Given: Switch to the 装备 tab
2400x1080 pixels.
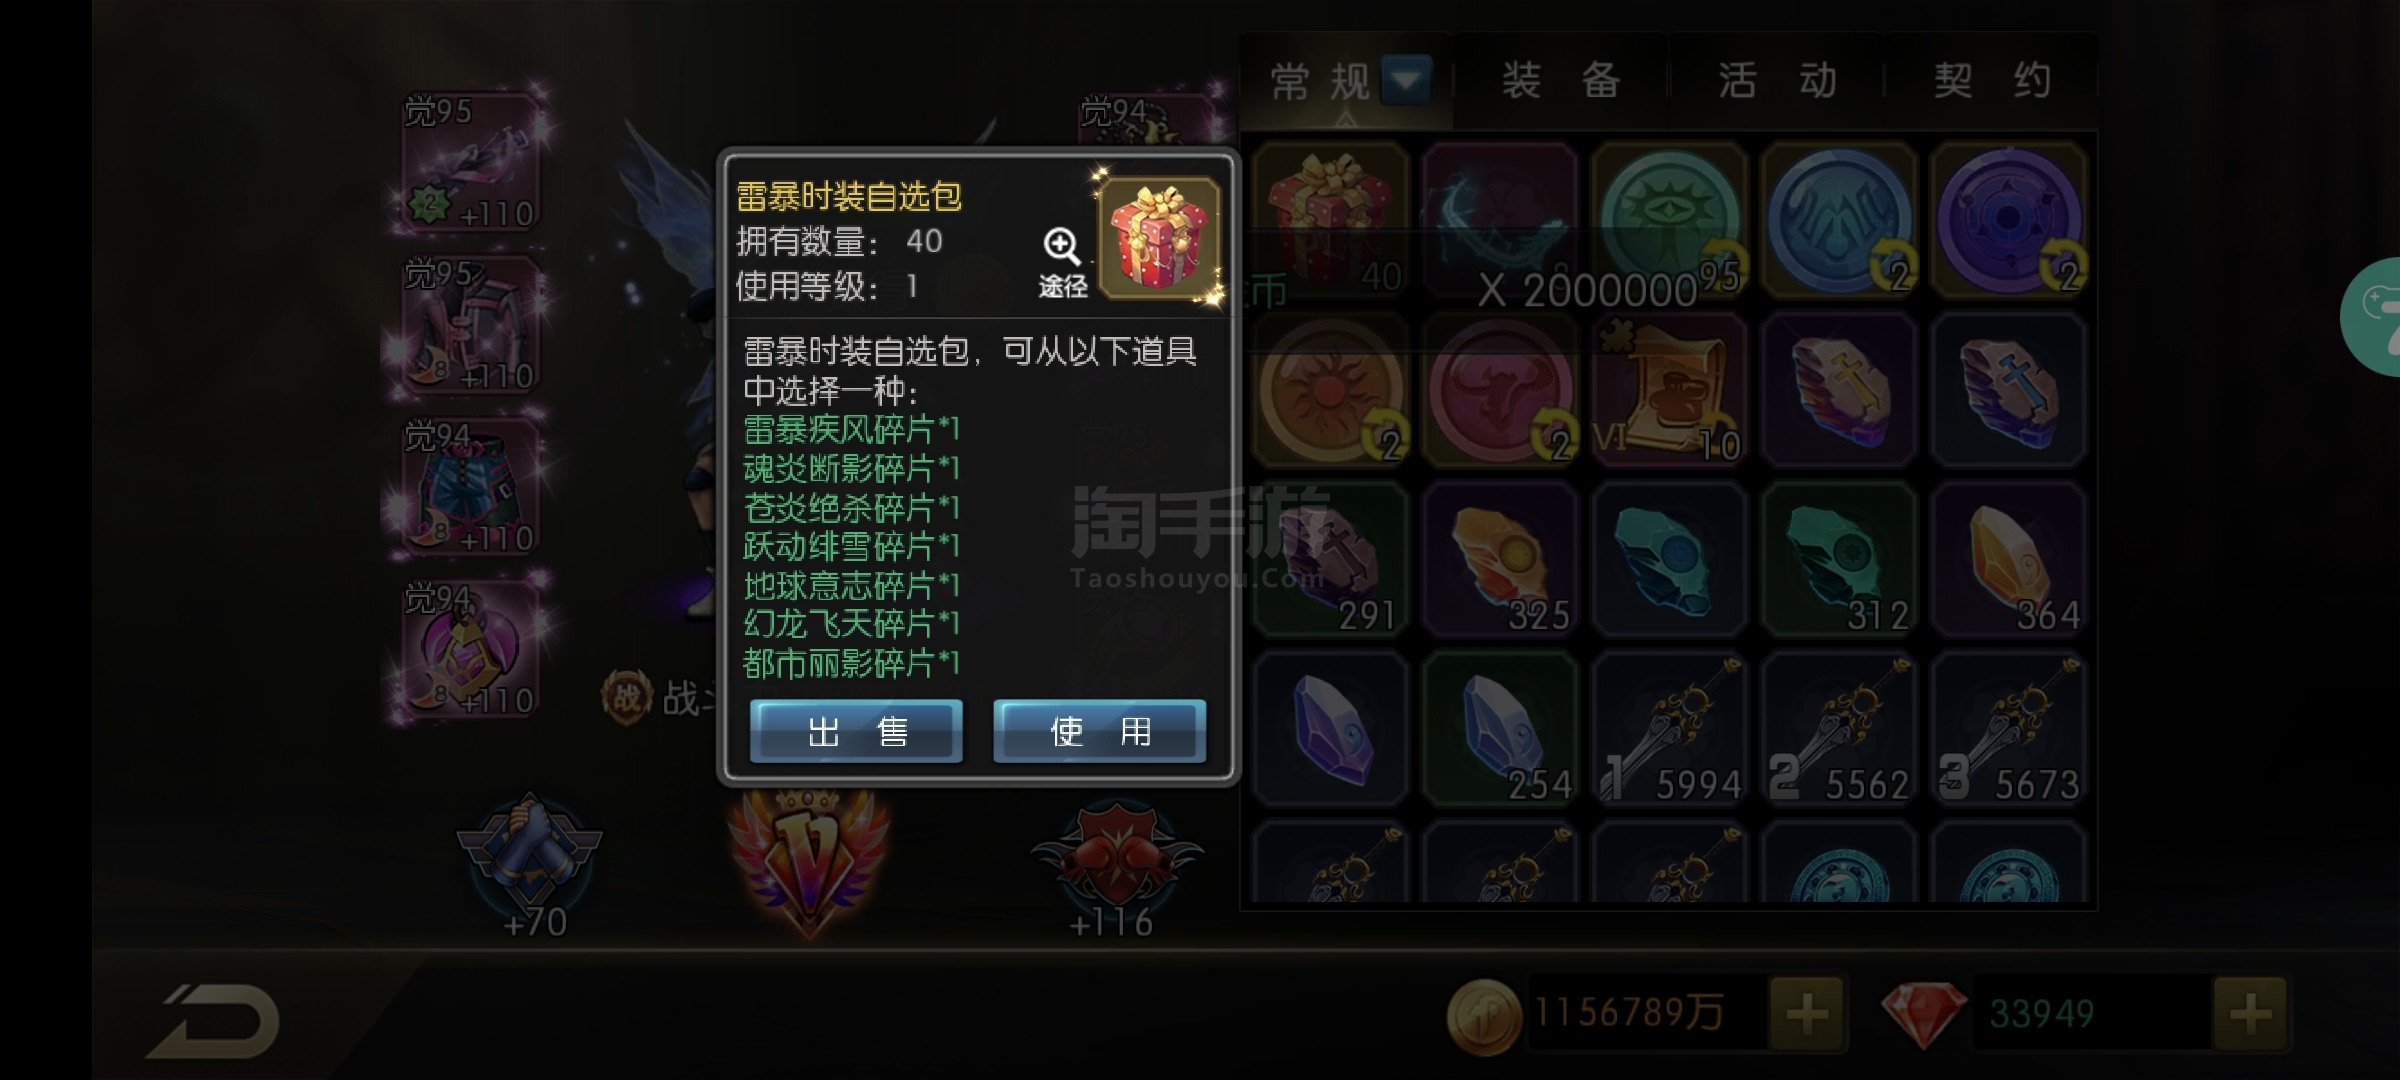Looking at the screenshot, I should pyautogui.click(x=1561, y=80).
